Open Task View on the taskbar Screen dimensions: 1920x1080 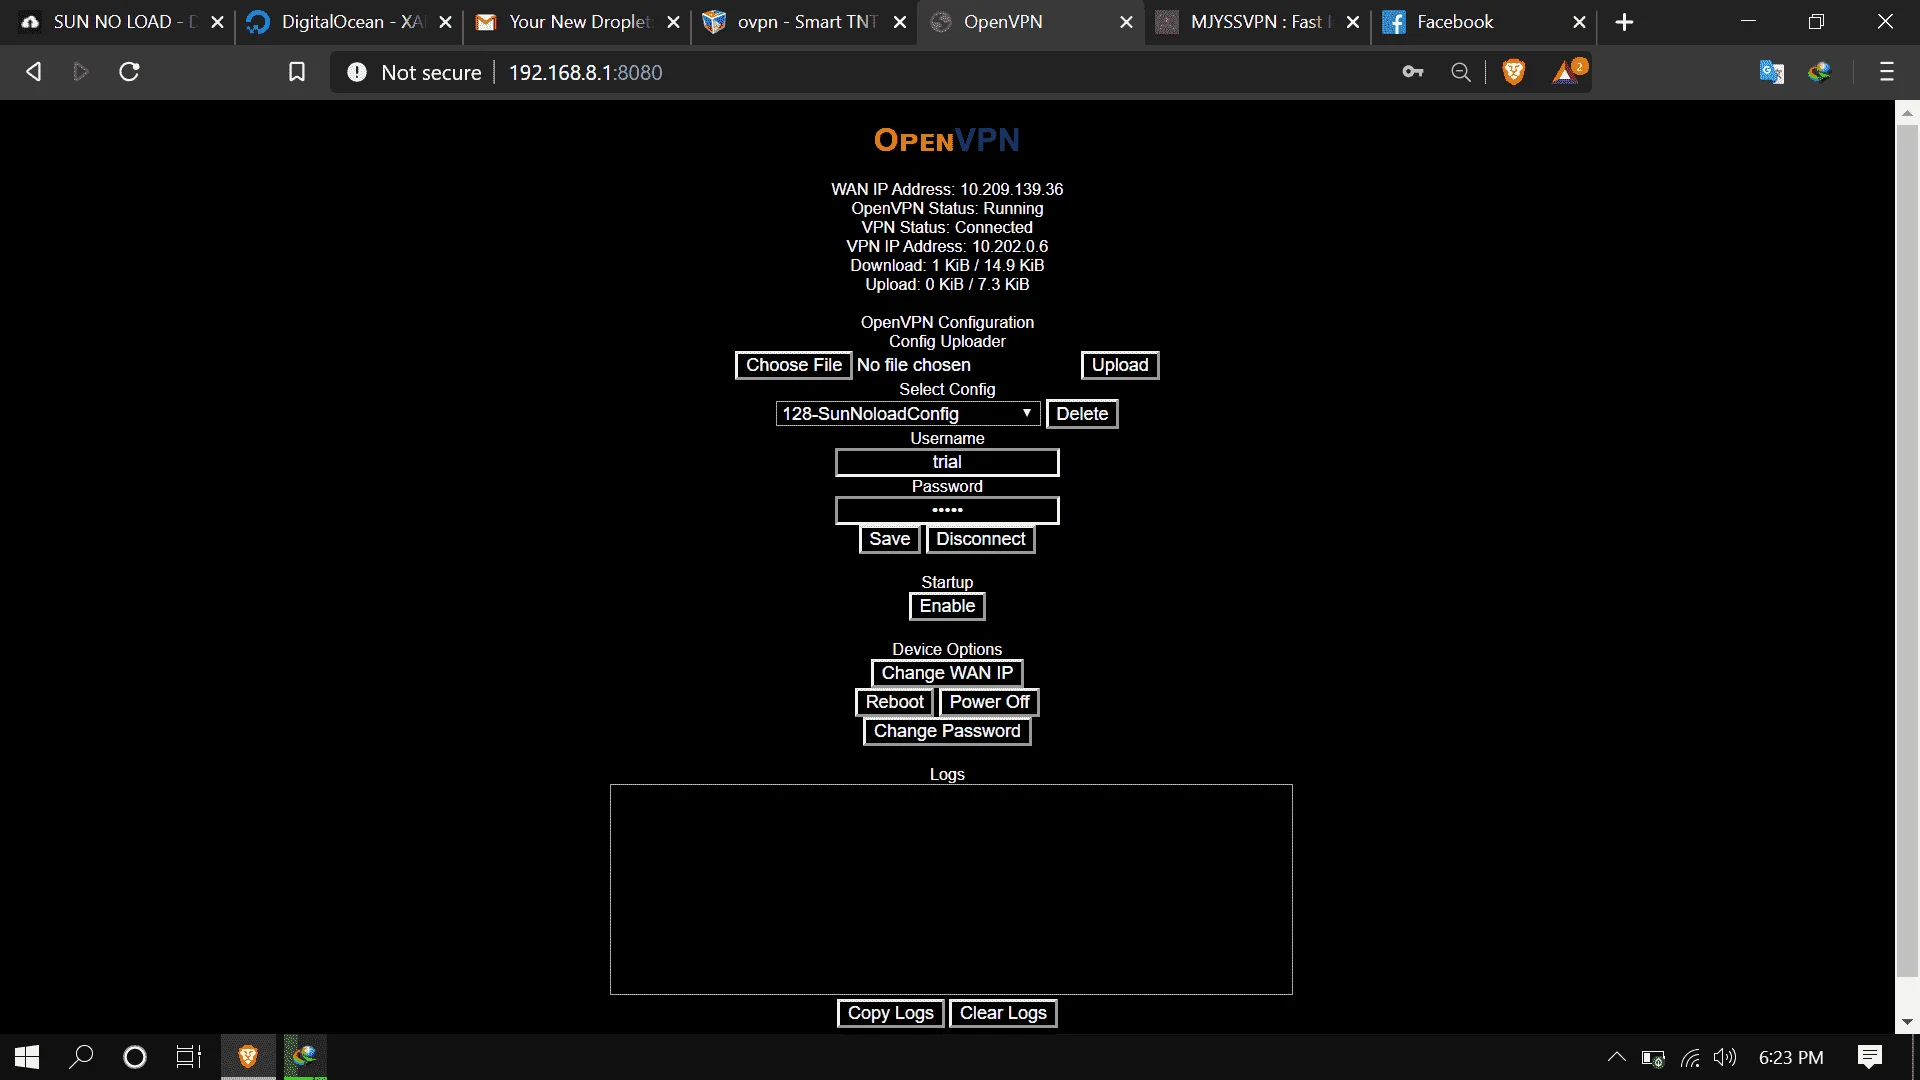189,1057
